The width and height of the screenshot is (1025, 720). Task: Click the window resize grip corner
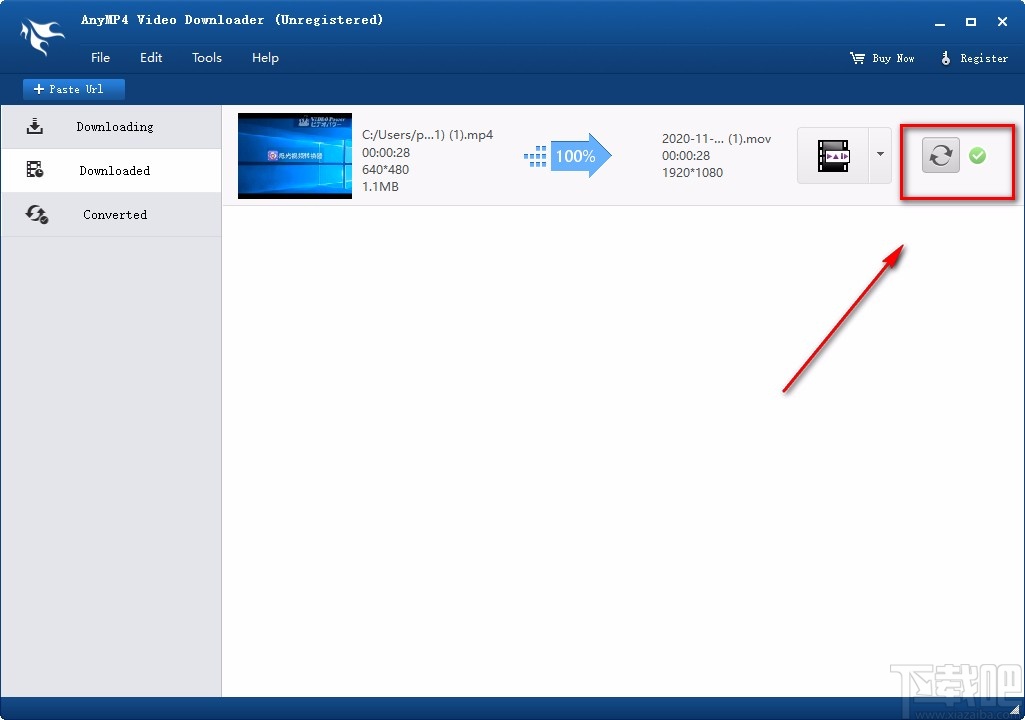tap(1015, 710)
